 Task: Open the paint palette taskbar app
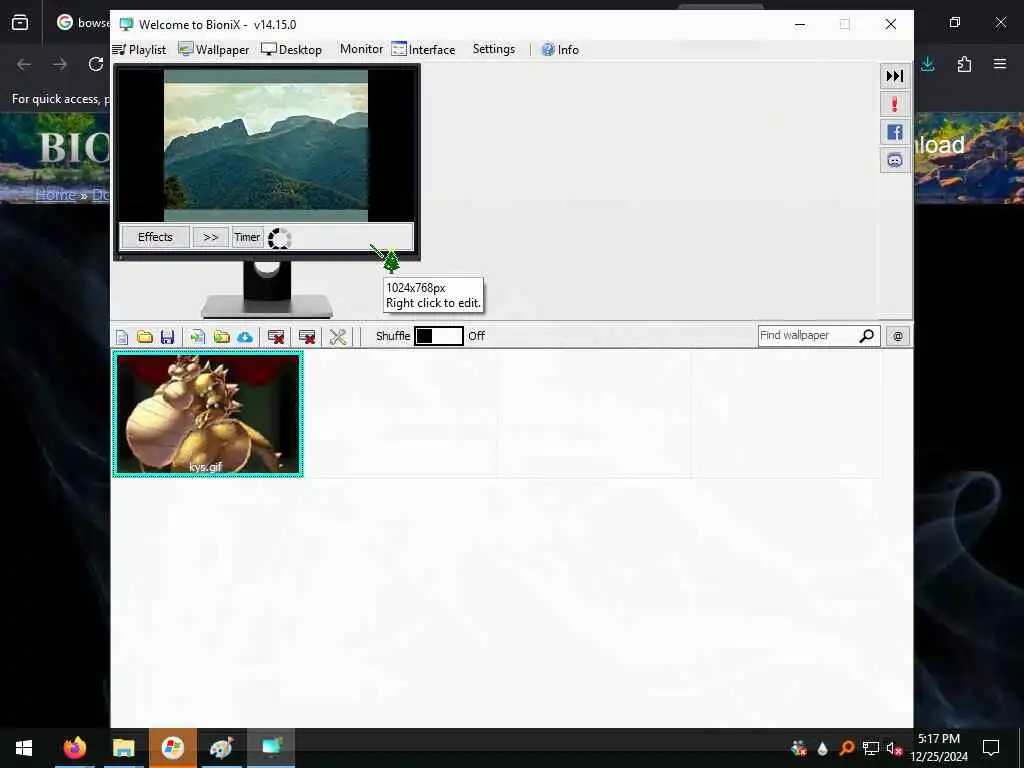coord(221,748)
